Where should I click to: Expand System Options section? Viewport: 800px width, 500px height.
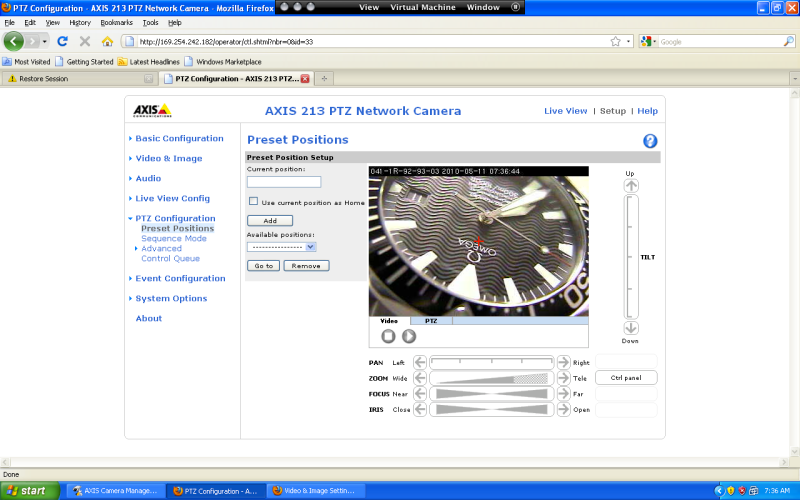point(171,298)
